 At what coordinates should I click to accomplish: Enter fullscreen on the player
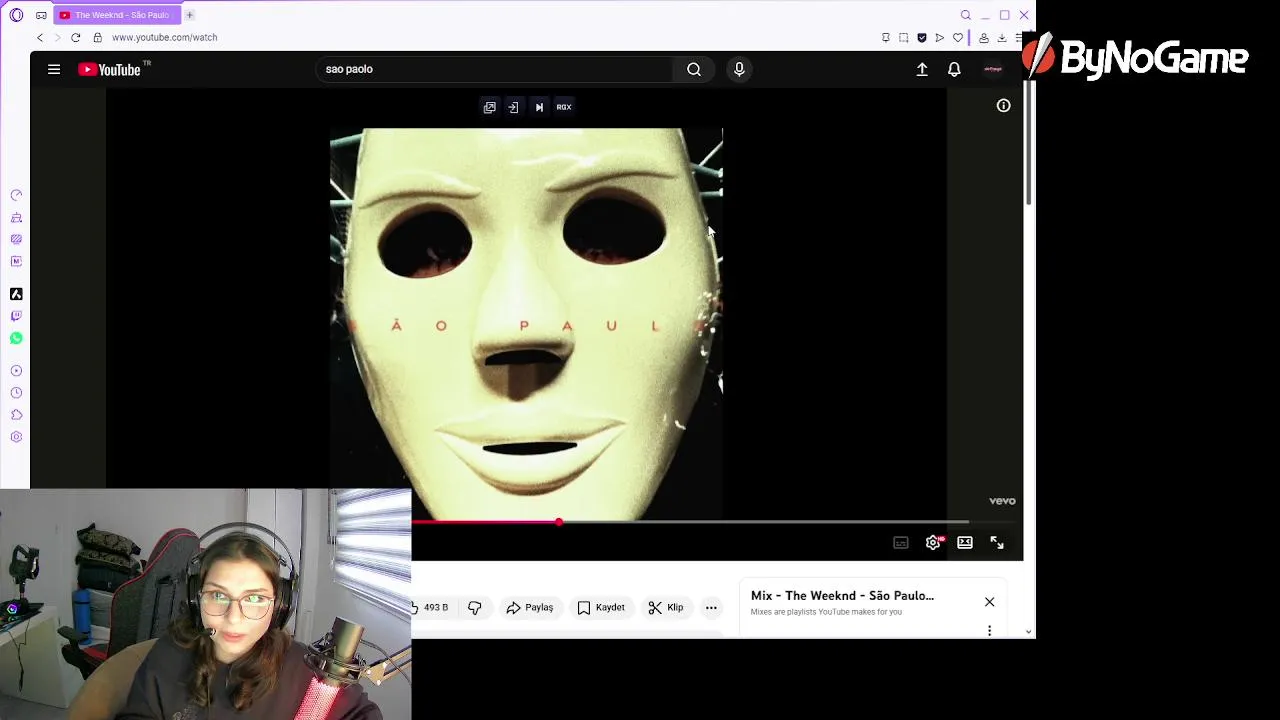[997, 542]
